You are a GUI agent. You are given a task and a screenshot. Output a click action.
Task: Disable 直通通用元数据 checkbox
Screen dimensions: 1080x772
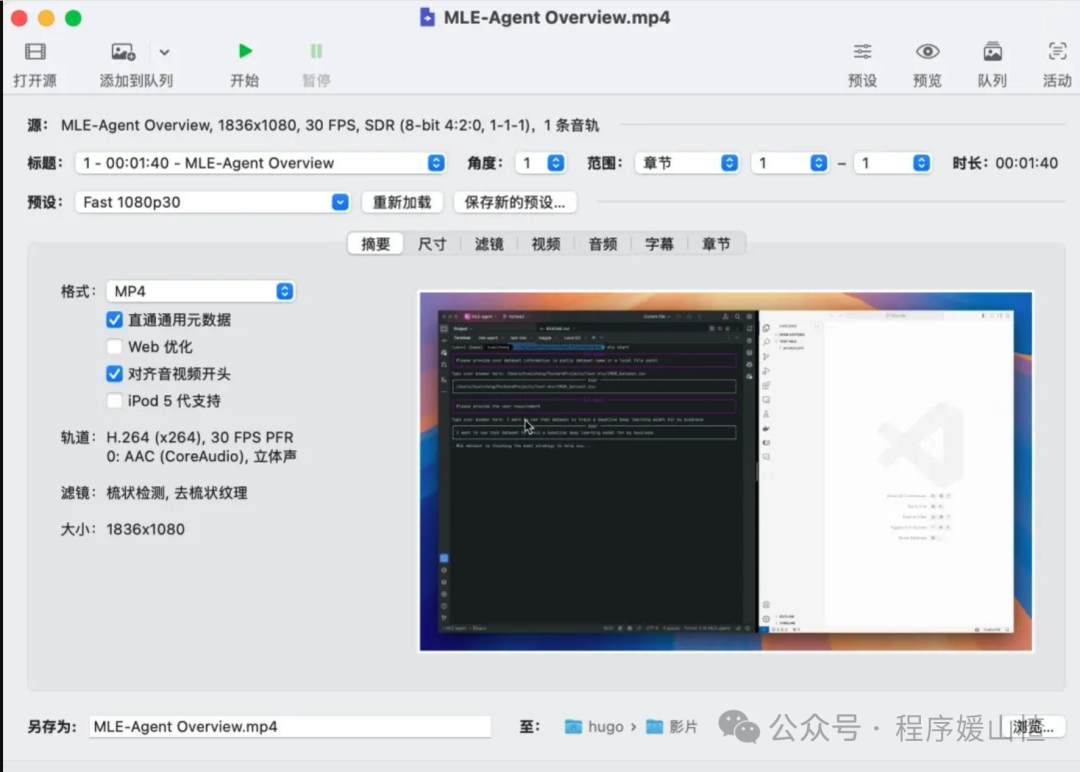116,320
